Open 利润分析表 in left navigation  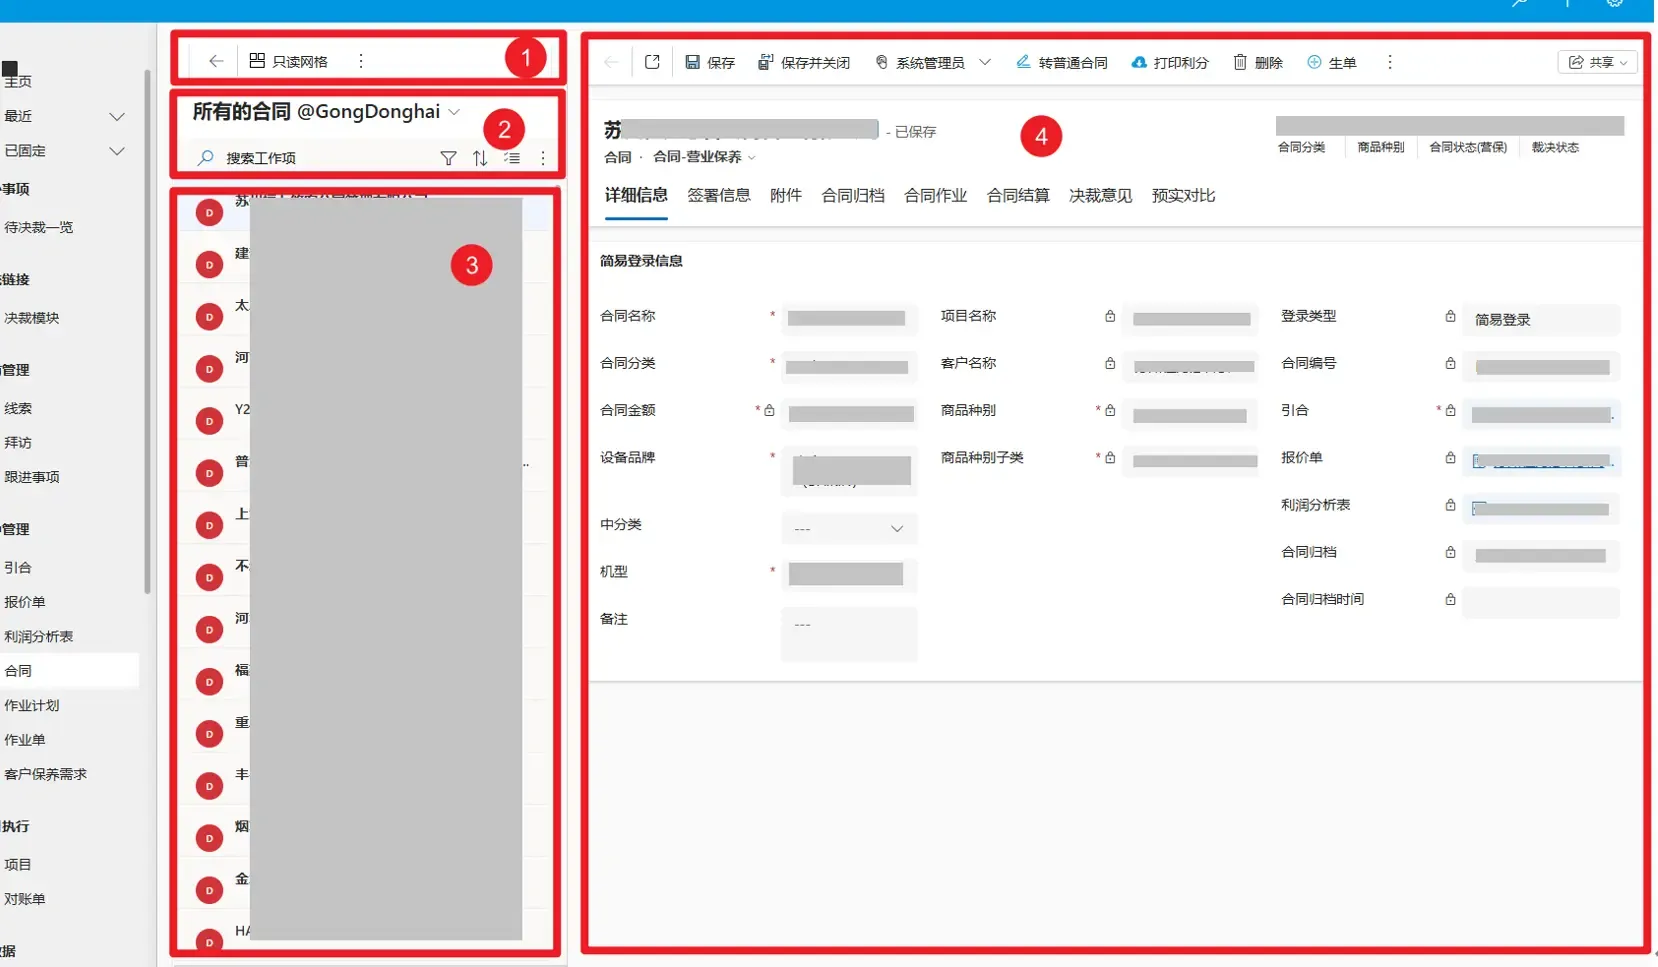coord(39,636)
